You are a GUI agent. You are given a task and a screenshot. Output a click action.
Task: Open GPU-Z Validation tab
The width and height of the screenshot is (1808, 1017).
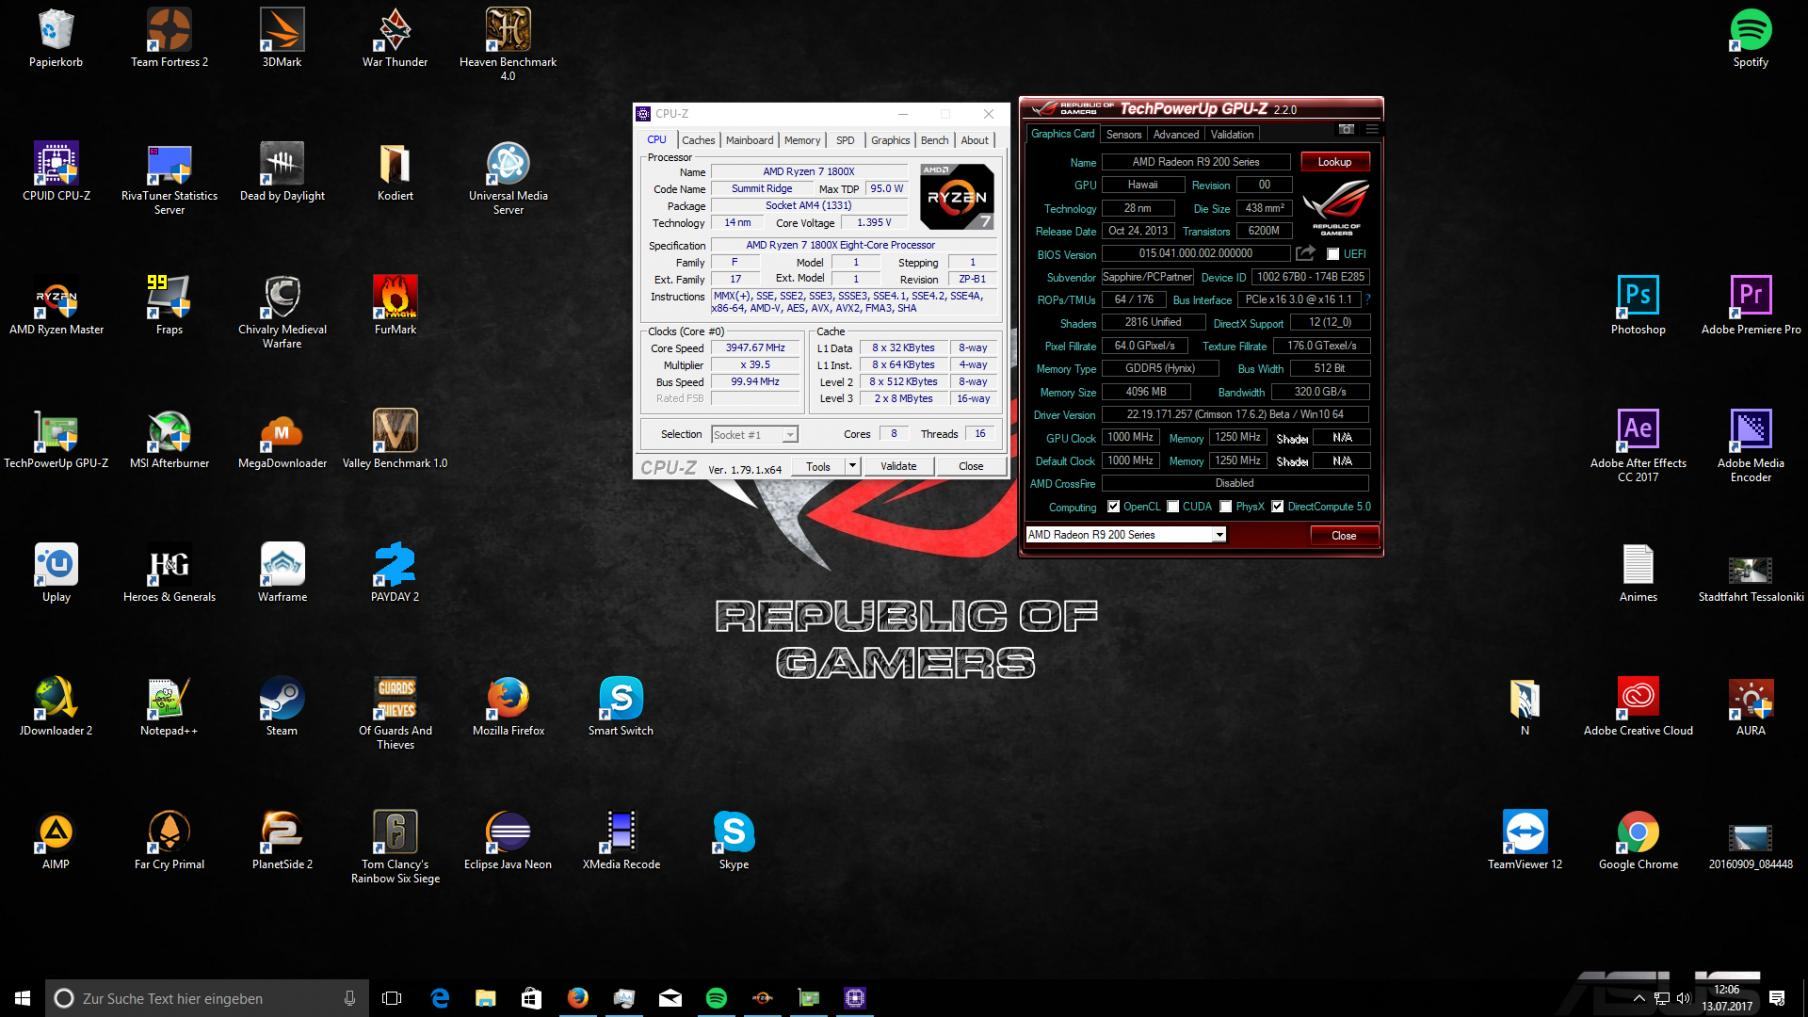pos(1231,134)
